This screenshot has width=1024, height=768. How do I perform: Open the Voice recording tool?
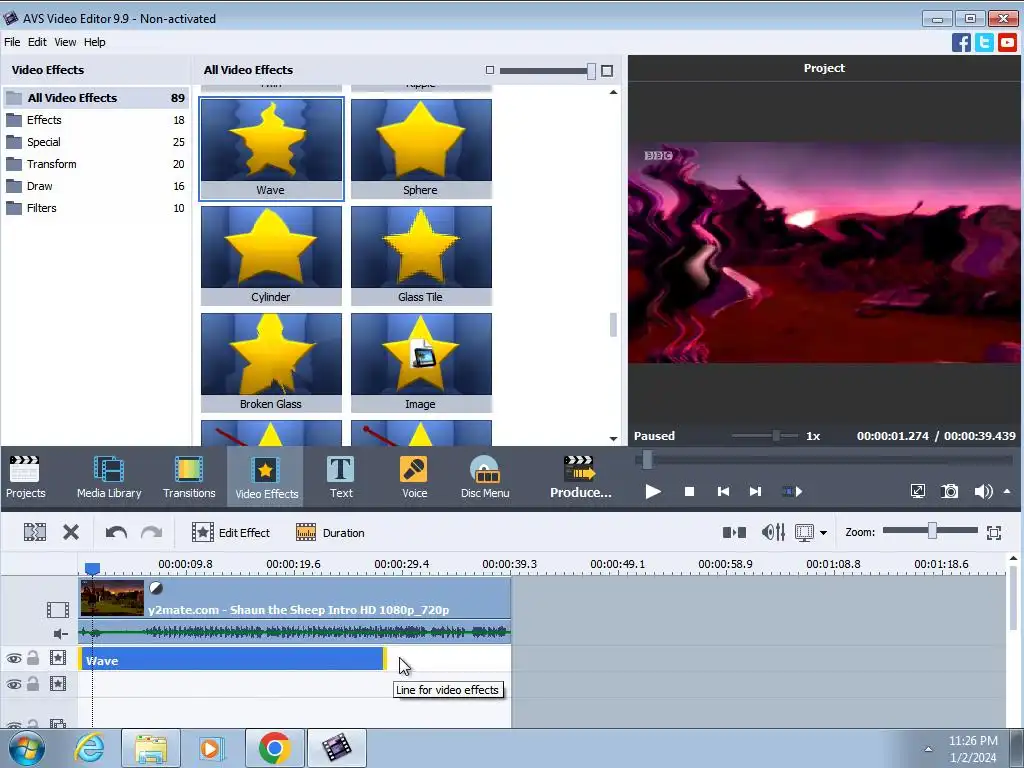click(414, 477)
